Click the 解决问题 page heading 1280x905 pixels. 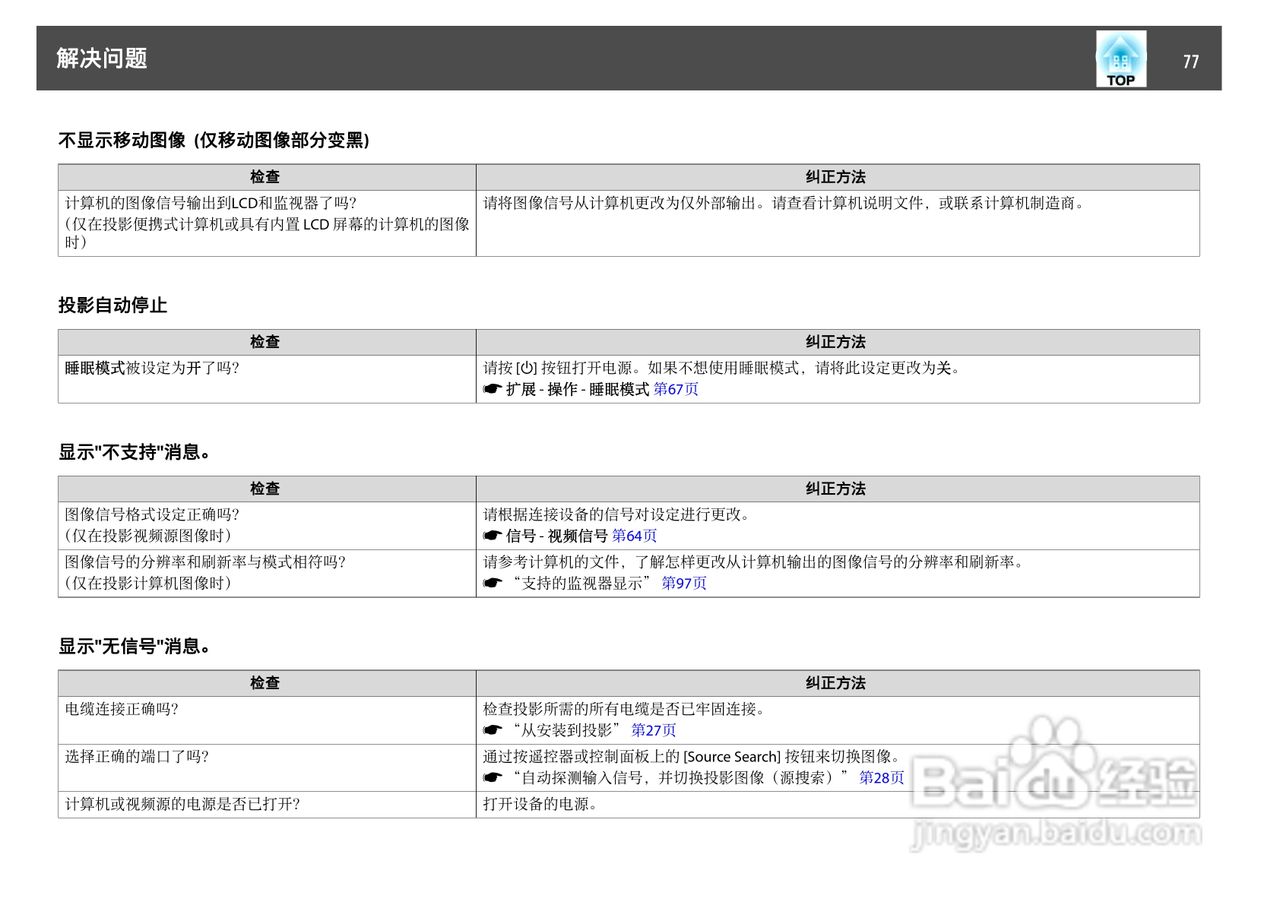(x=102, y=58)
